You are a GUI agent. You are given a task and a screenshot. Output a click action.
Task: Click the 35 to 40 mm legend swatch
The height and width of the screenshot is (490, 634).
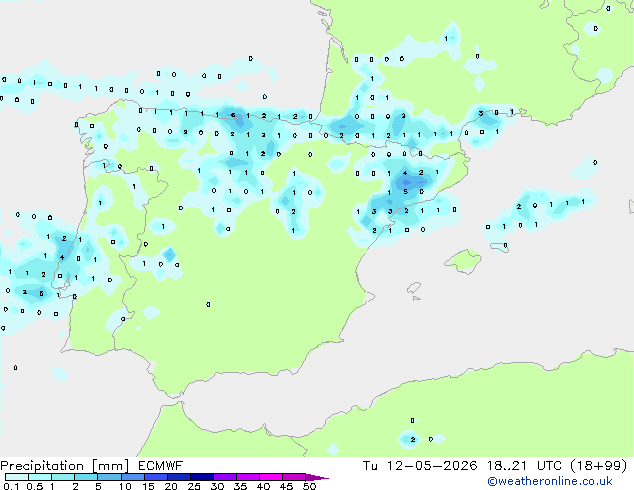248,477
